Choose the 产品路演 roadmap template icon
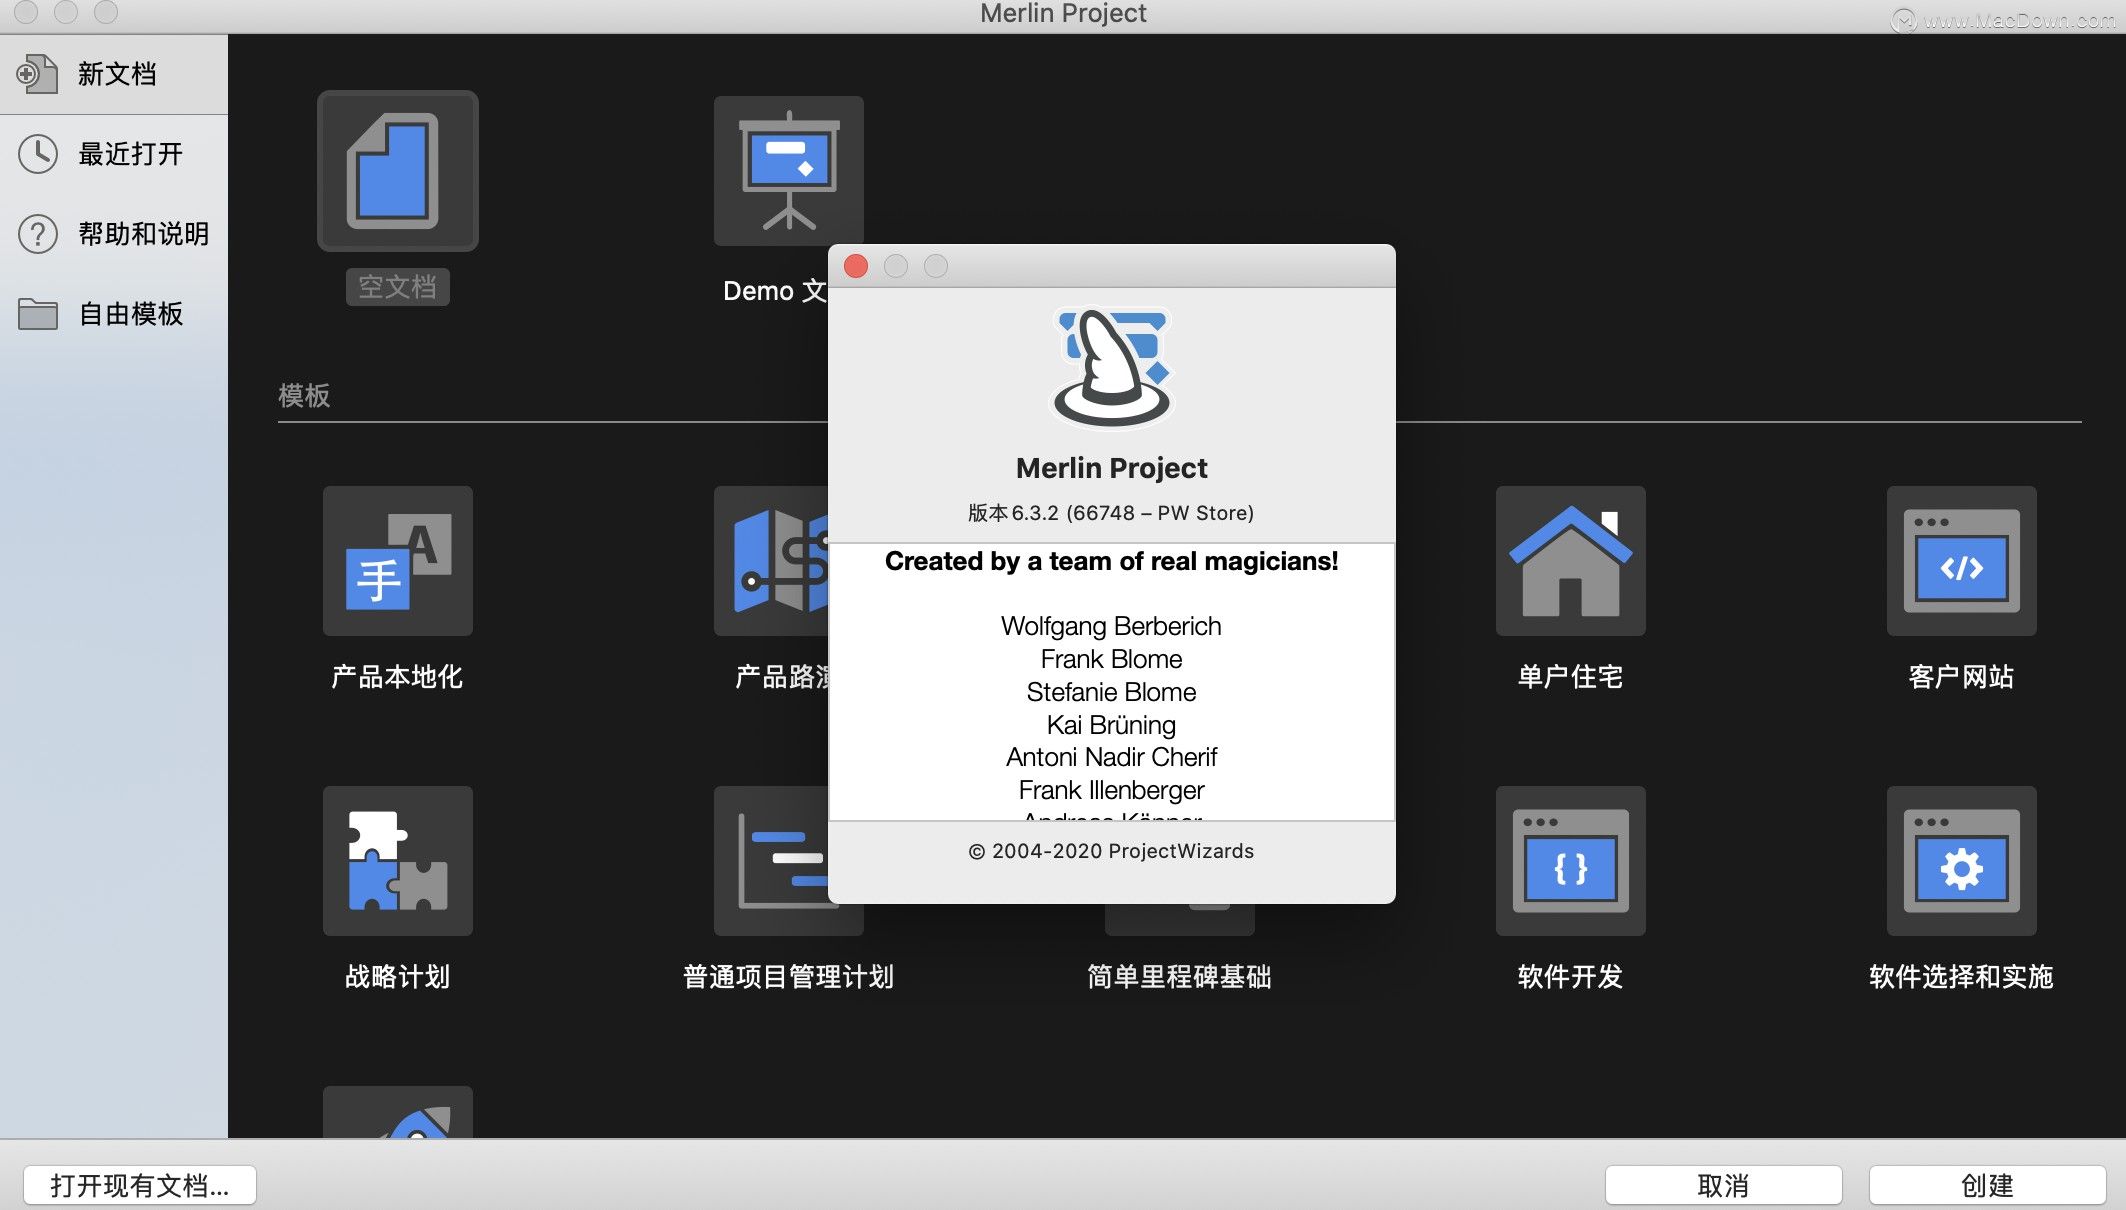Screen dimensions: 2126x1210 click(x=771, y=561)
